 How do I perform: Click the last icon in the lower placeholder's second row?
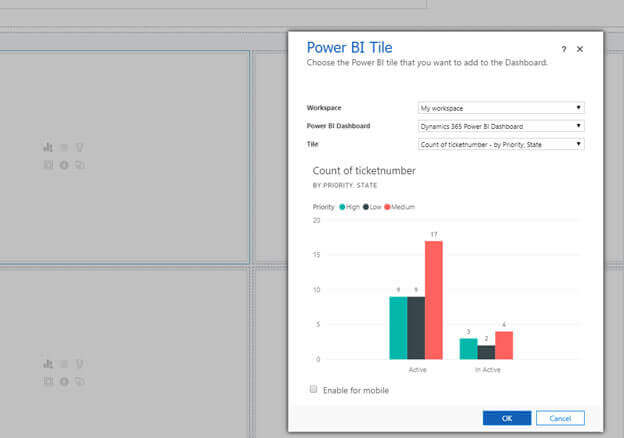pyautogui.click(x=80, y=382)
